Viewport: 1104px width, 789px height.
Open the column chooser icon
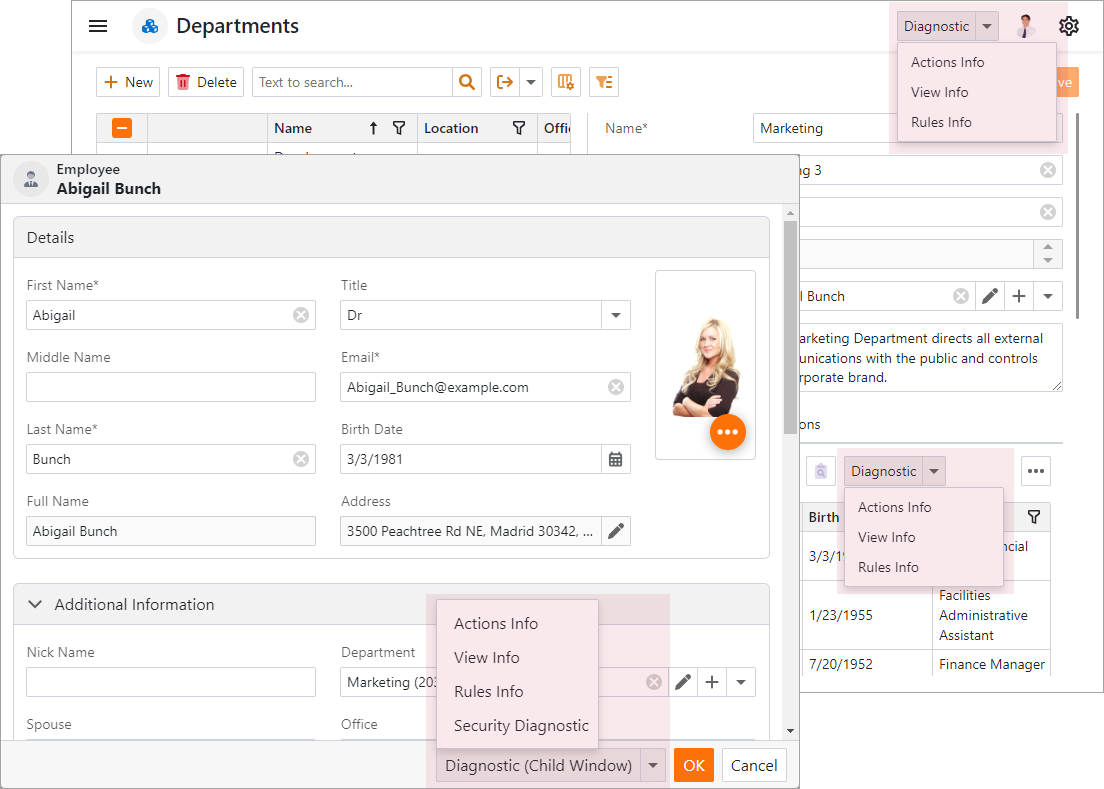565,82
